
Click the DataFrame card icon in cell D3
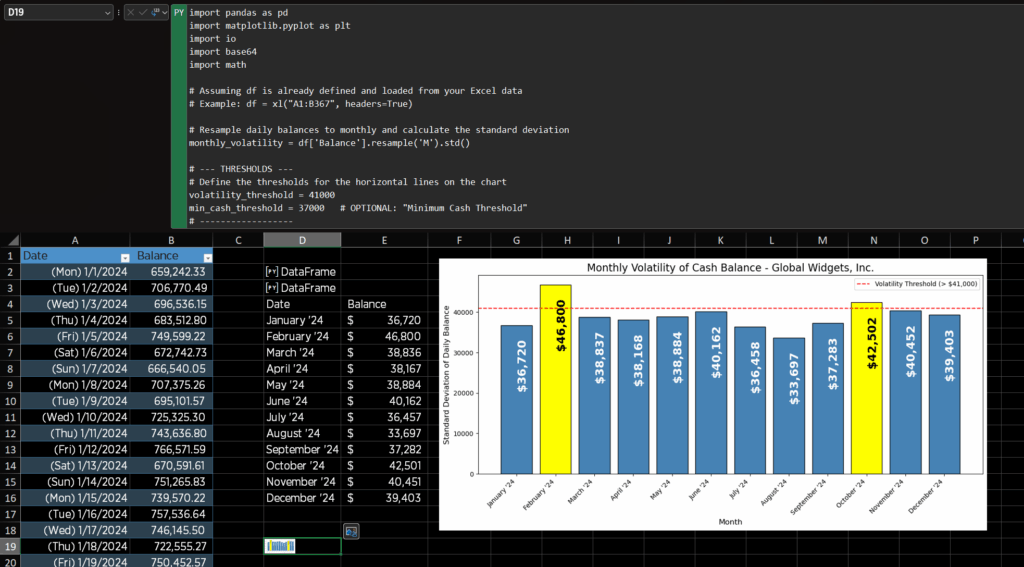271,288
